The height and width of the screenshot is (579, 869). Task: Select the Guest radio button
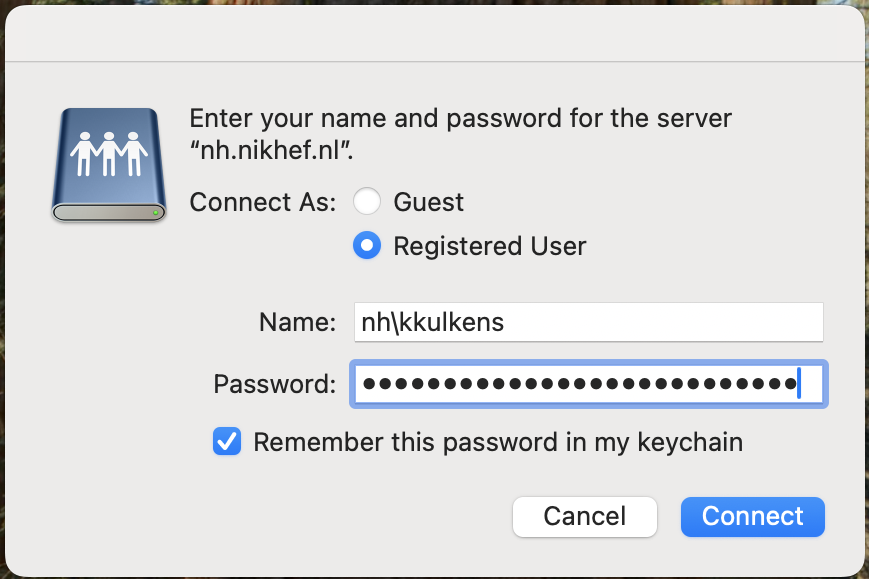[x=367, y=201]
